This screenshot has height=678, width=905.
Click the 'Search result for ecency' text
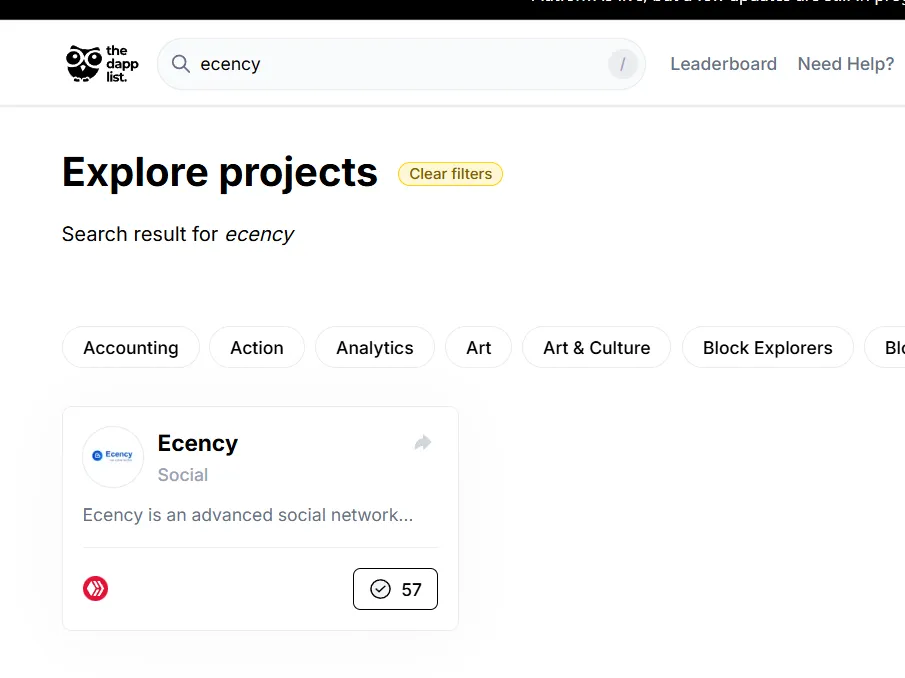click(x=178, y=234)
